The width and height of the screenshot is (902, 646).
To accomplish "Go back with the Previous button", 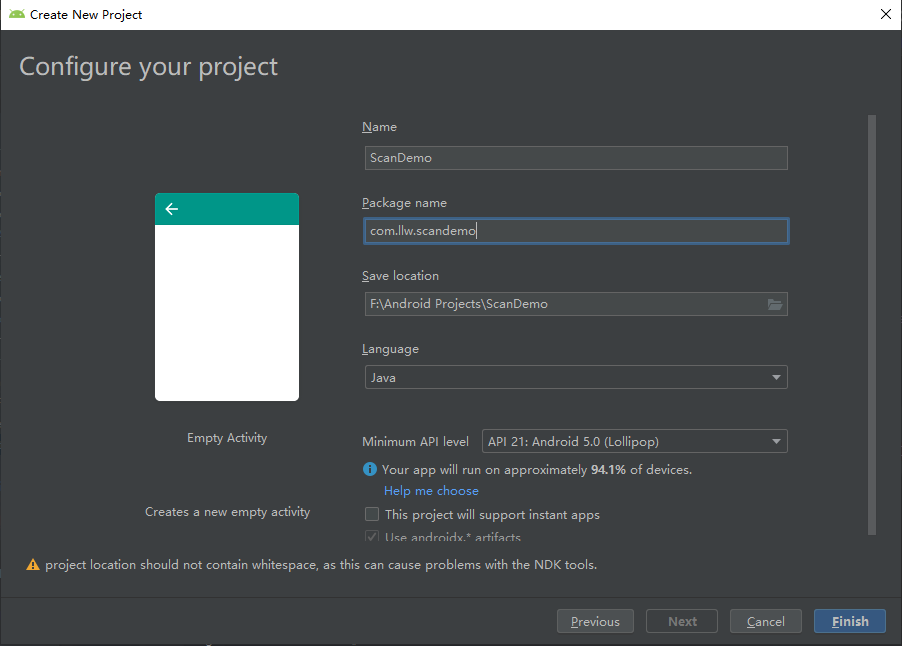I will 595,621.
